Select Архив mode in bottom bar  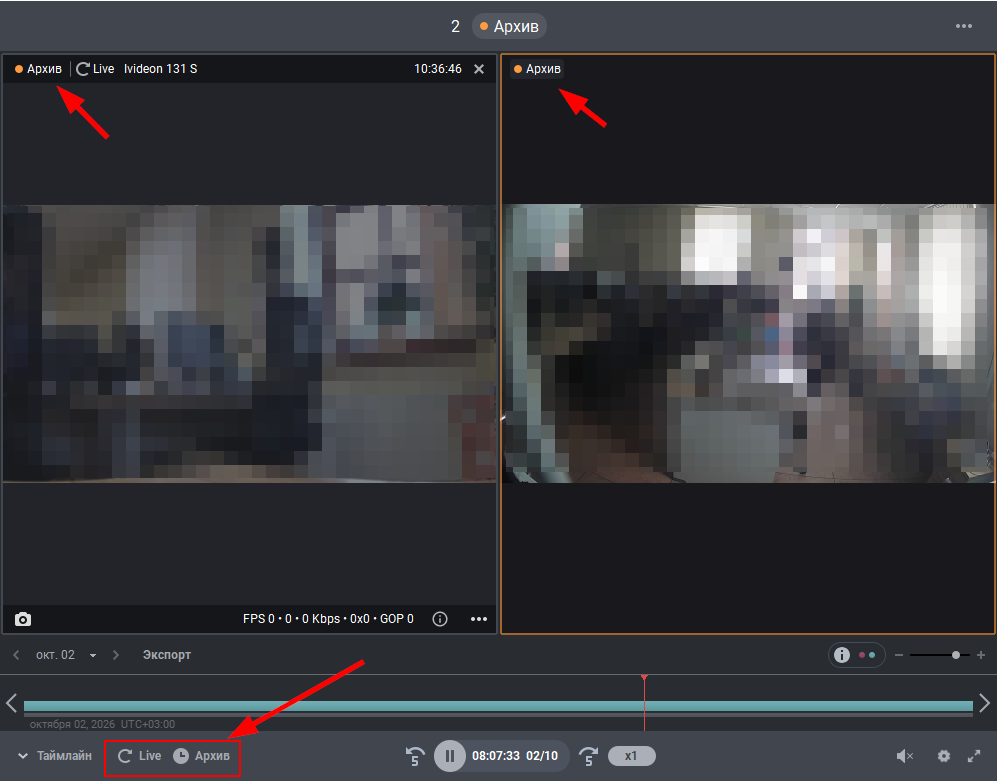click(202, 756)
